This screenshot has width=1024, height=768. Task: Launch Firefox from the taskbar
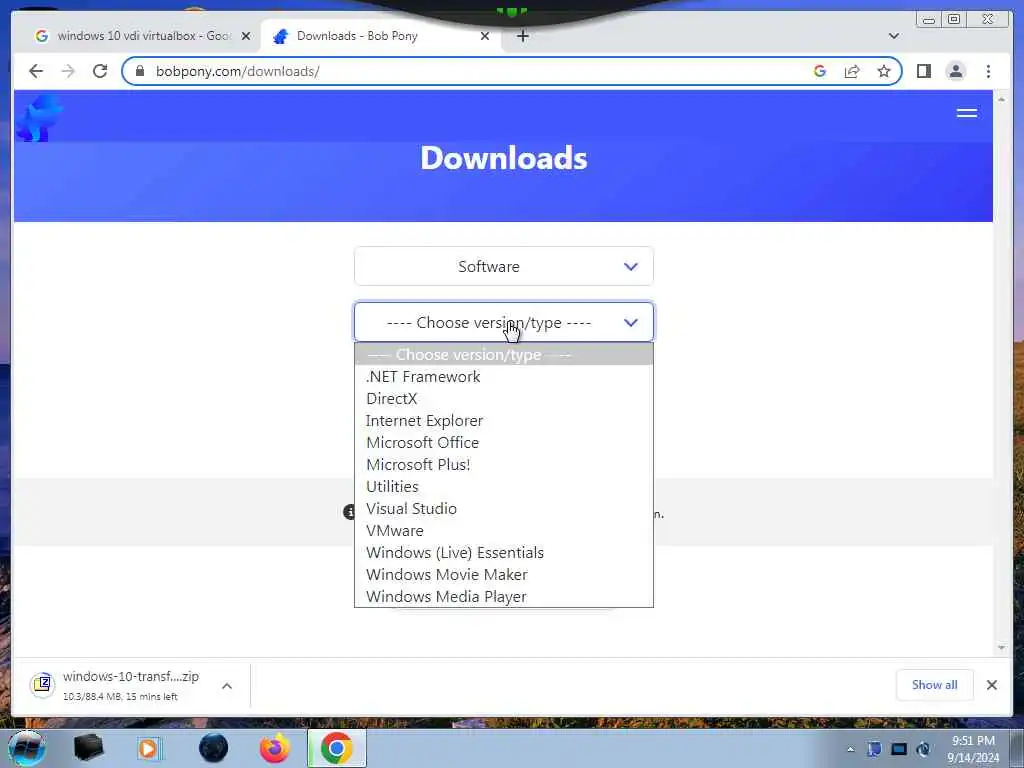(x=275, y=748)
